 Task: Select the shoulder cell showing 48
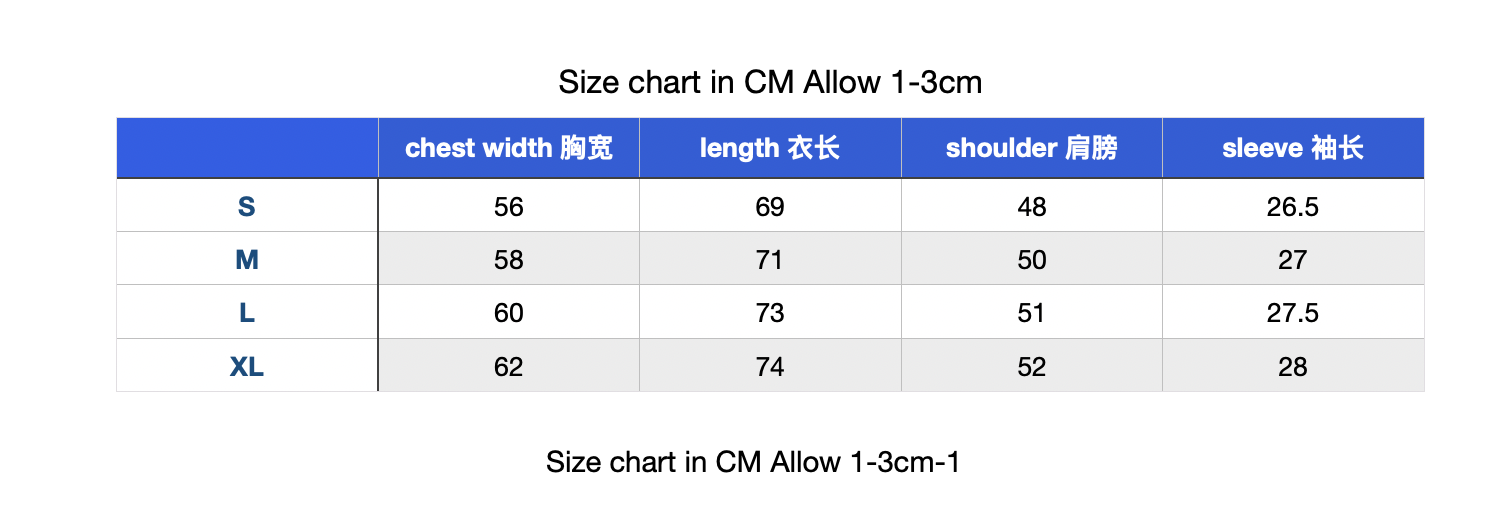[x=1032, y=206]
